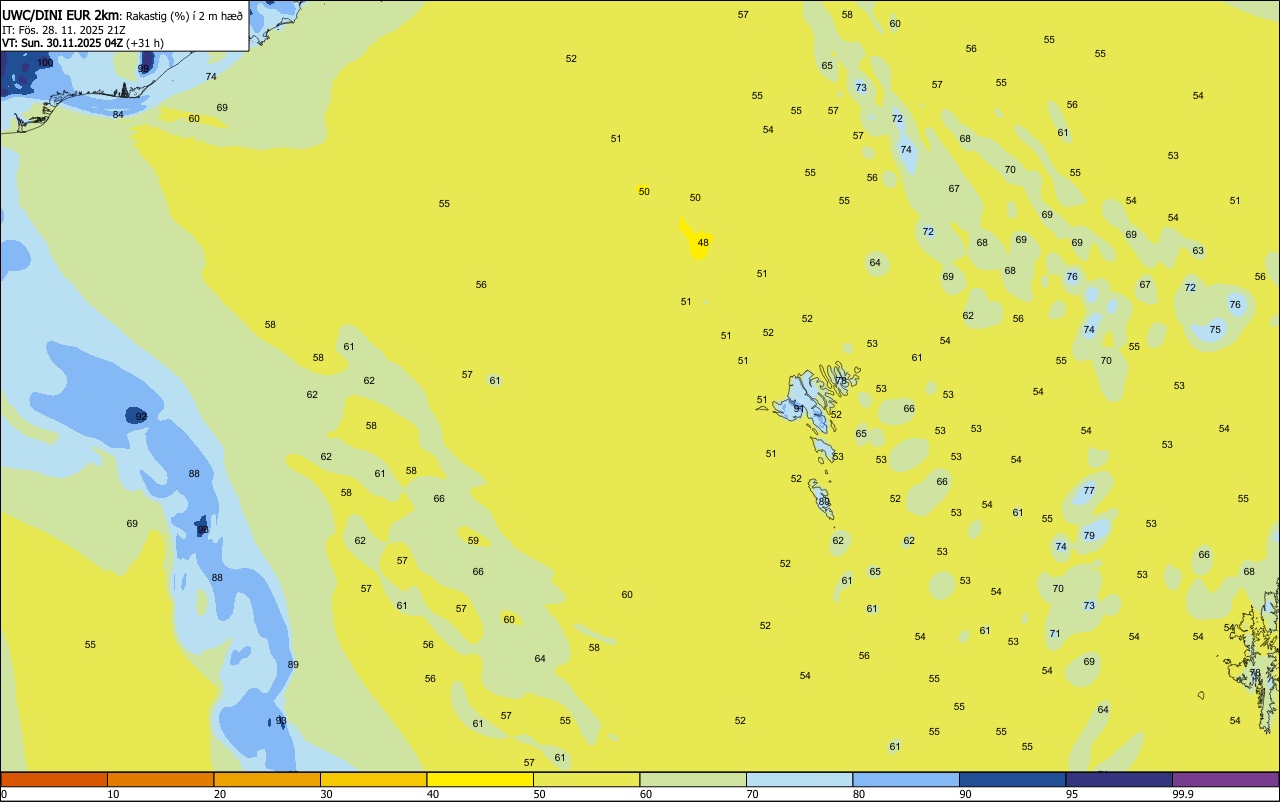Choose the 30–40 golden legend segment
Image resolution: width=1280 pixels, height=802 pixels.
point(373,779)
